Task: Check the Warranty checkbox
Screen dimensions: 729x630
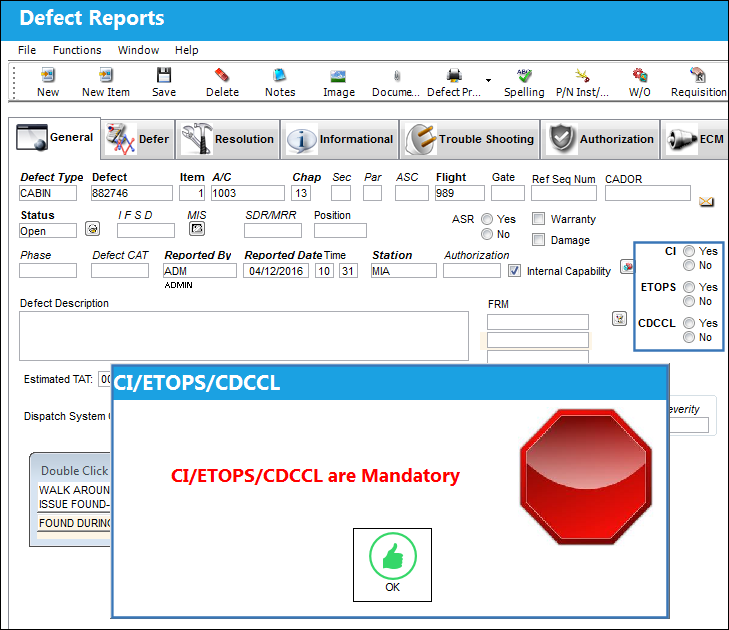Action: [538, 219]
